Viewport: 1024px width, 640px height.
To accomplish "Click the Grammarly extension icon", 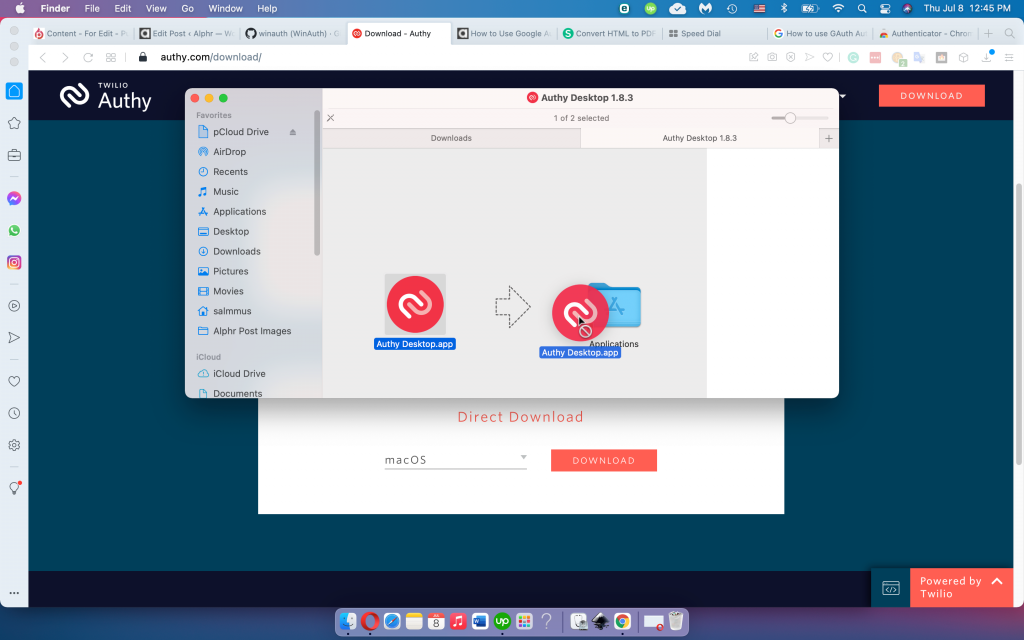I will tap(853, 57).
